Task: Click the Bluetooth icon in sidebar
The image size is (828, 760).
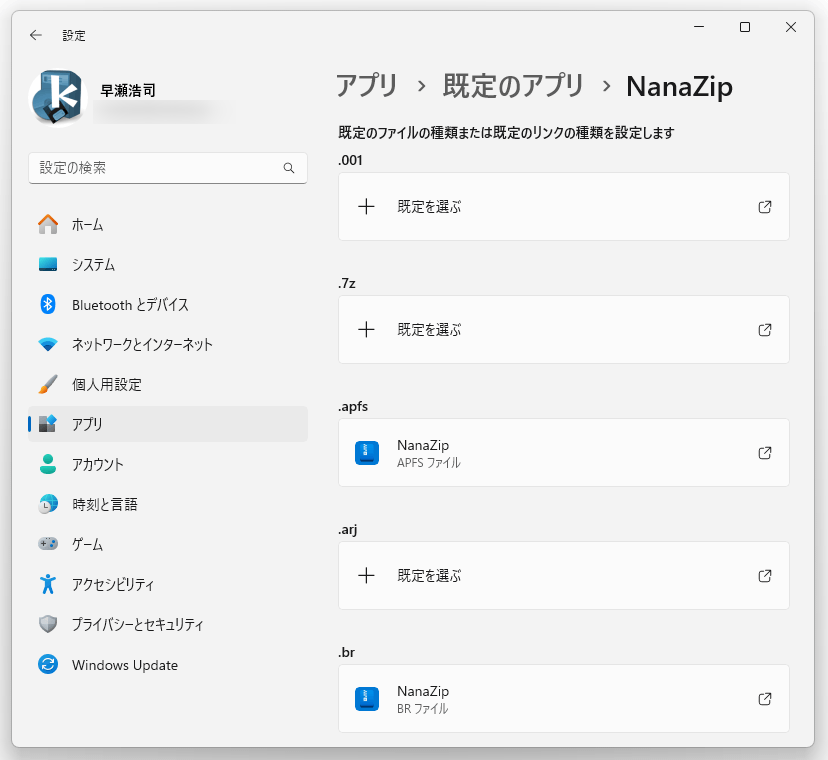Action: 48,304
